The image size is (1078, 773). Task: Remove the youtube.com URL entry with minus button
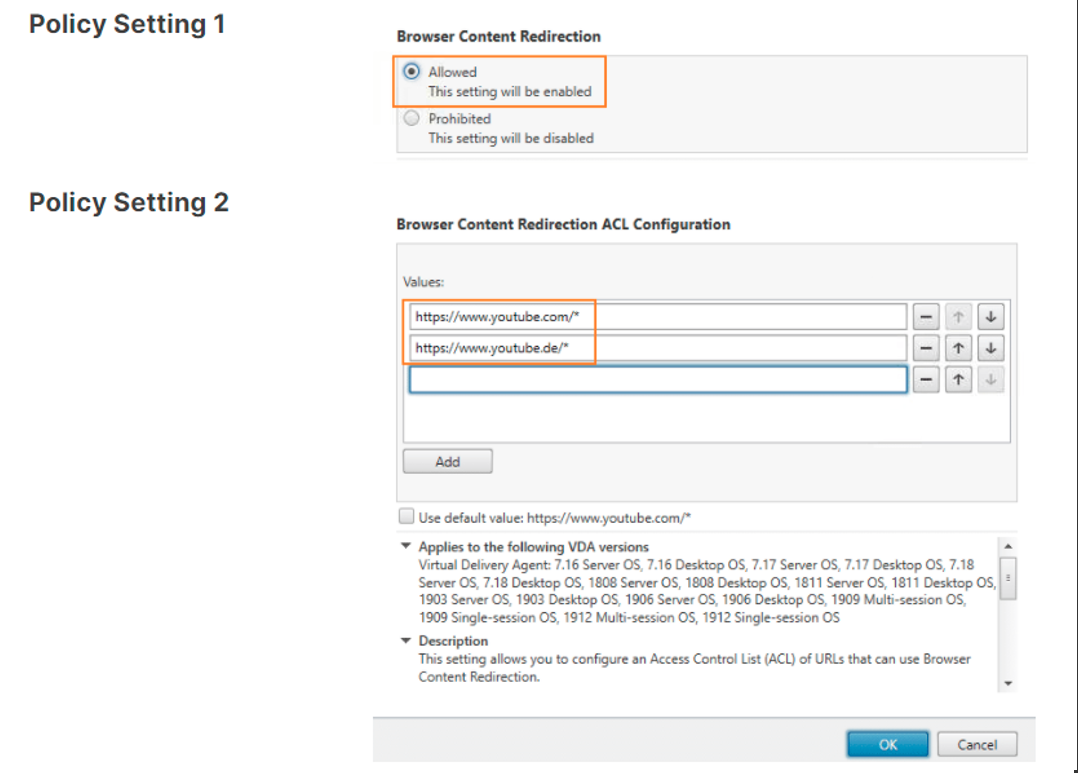[x=926, y=317]
